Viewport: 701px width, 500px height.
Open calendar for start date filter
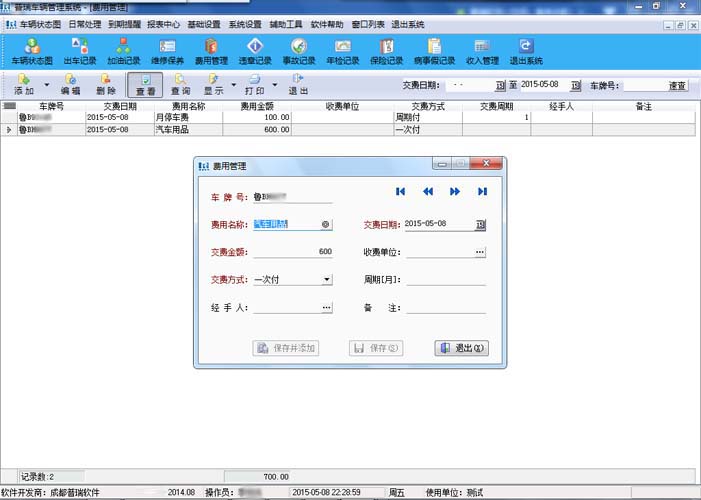point(500,85)
